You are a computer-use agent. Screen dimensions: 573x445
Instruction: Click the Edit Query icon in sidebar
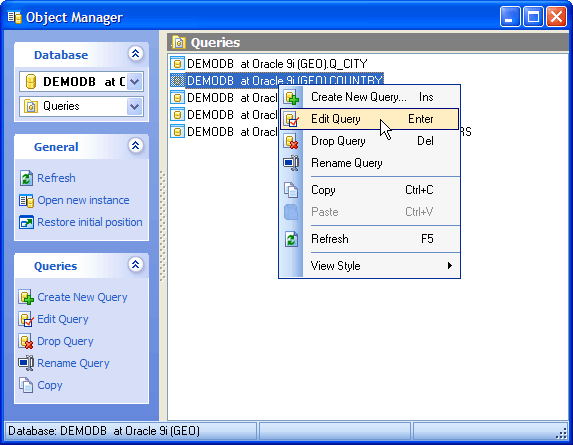click(x=26, y=319)
